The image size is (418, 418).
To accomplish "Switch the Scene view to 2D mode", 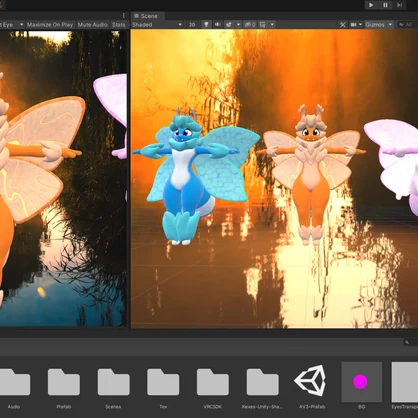I will pos(192,25).
